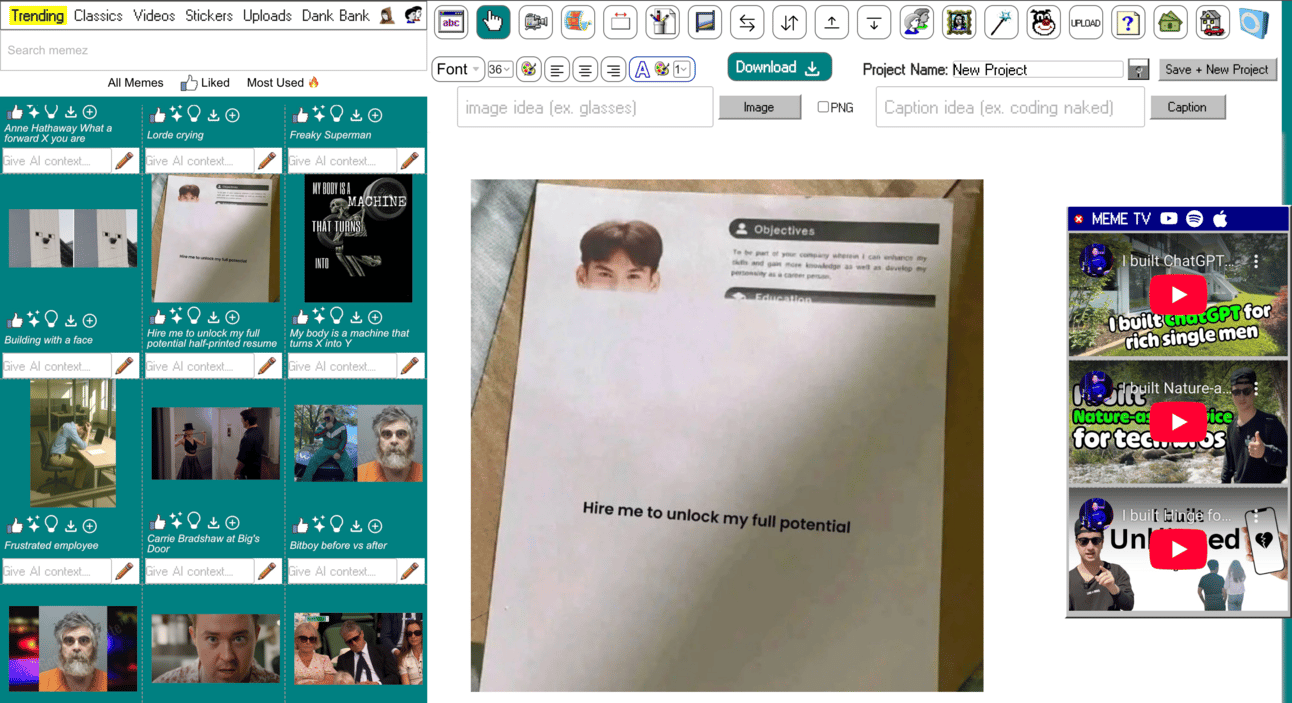Click the Search memez field
Viewport: 1292px width, 703px height.
[x=214, y=50]
